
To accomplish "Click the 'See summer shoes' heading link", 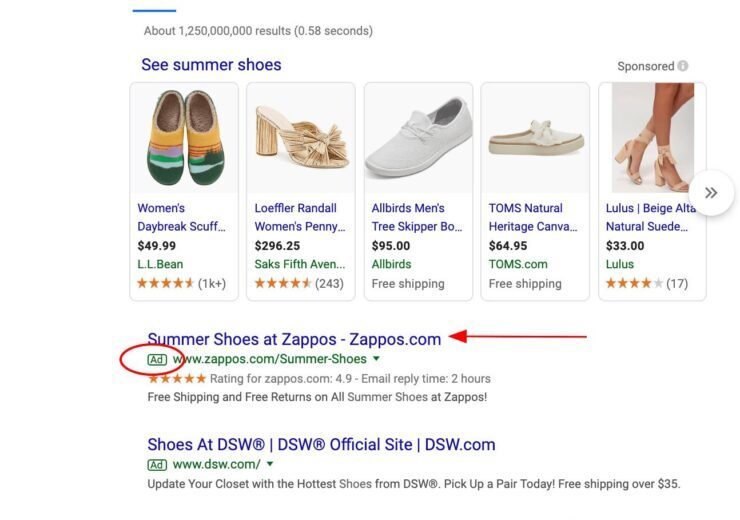I will click(x=211, y=65).
